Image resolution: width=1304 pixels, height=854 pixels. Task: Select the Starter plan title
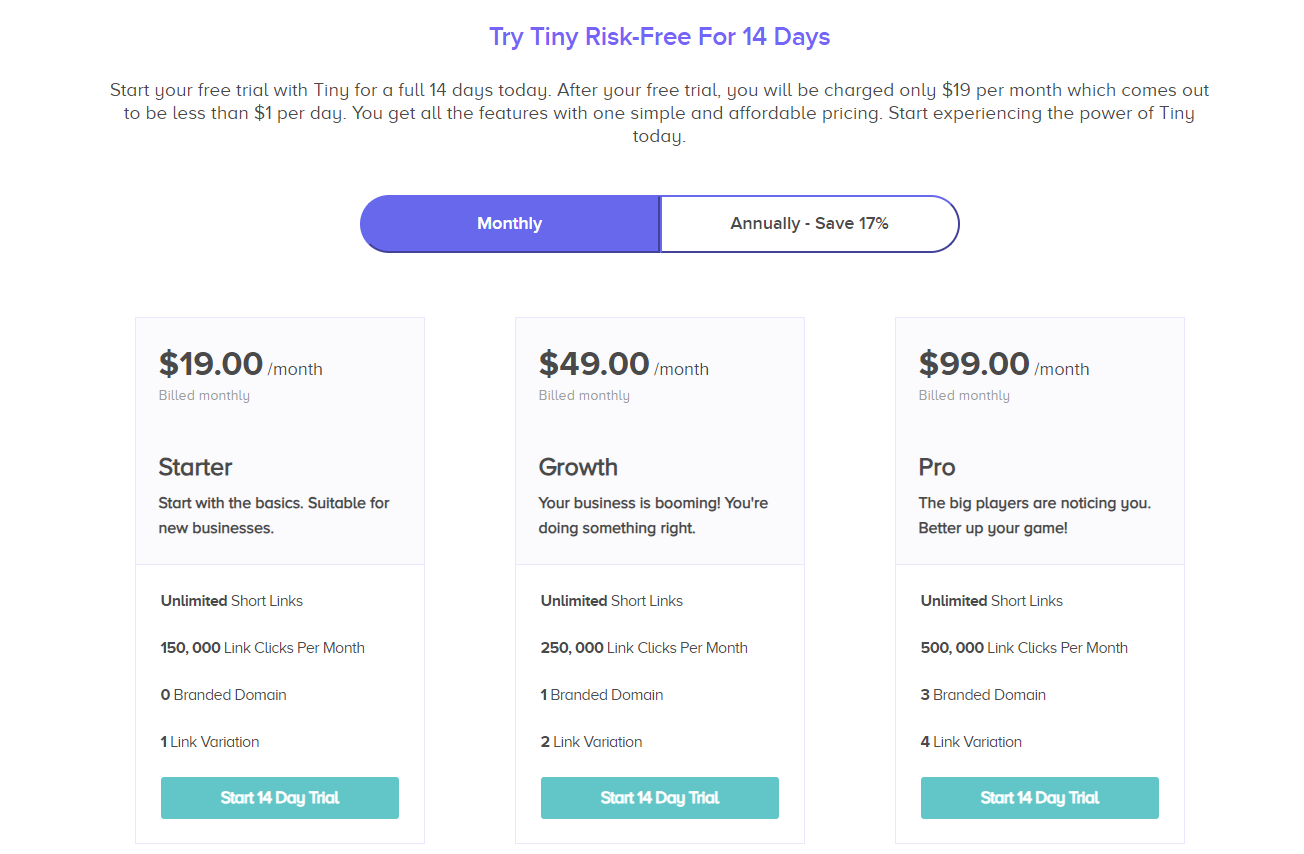(195, 467)
